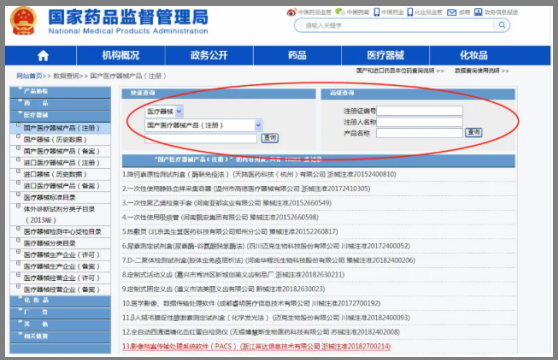Click 查询 button in advanced search panel

pos(474,132)
